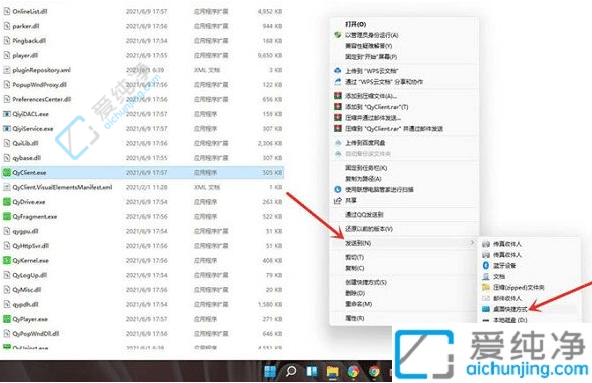
Task: Click the pluginRepository.xml file icon
Action: [x=6, y=70]
